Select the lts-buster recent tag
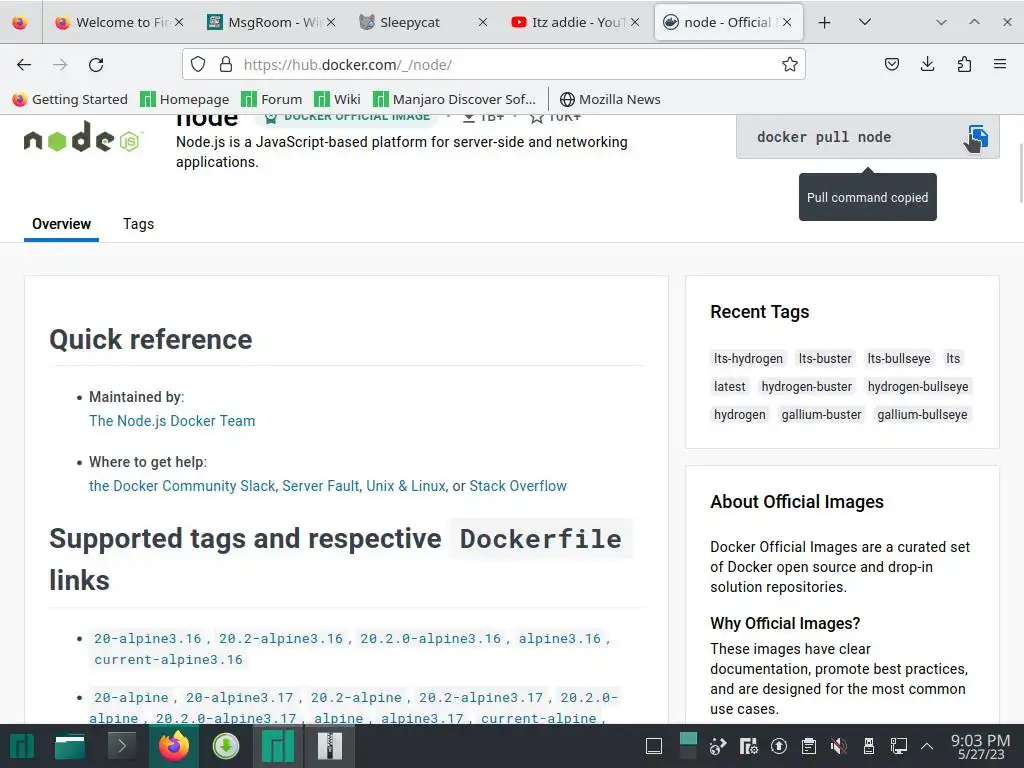 [825, 359]
